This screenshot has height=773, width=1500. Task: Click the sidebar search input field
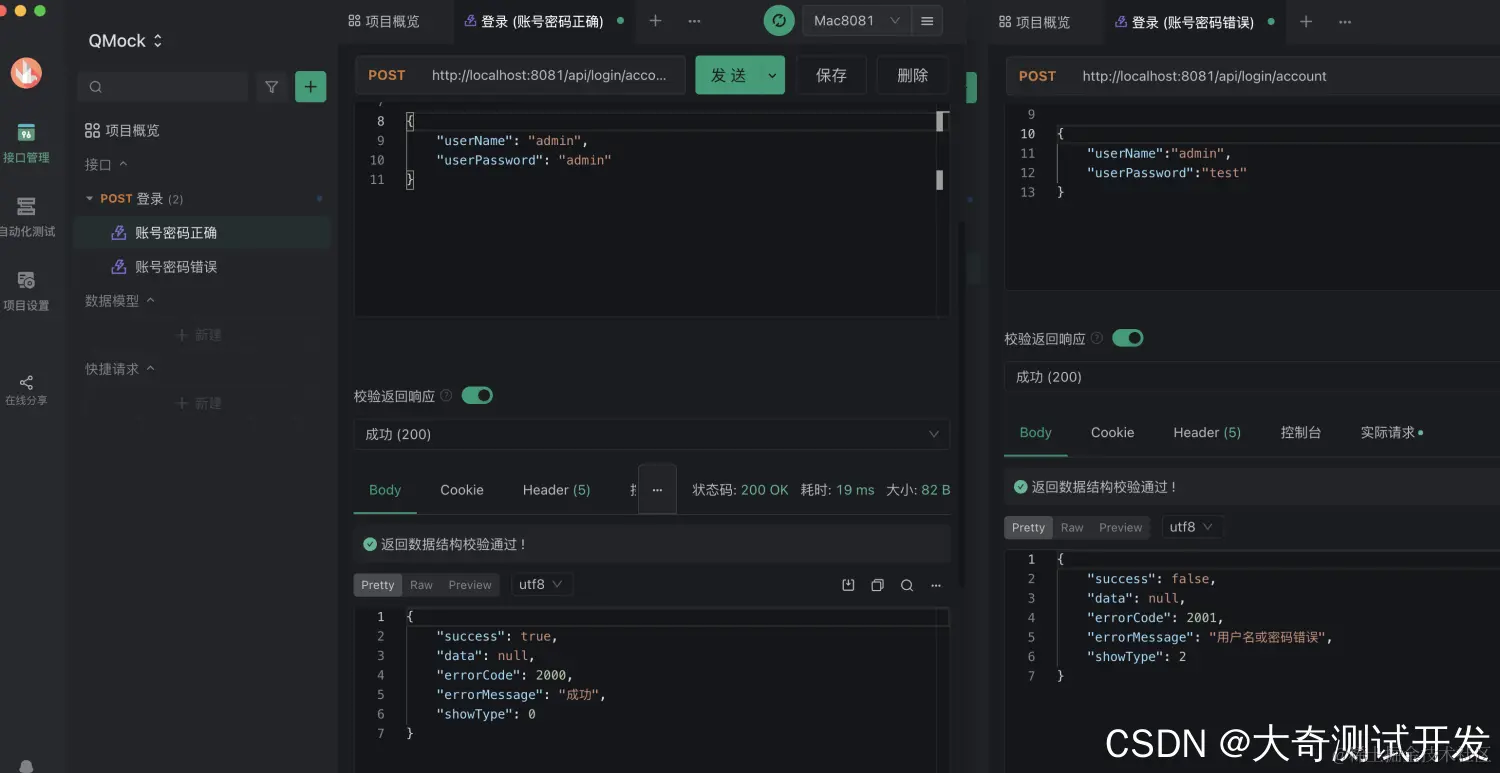(162, 87)
